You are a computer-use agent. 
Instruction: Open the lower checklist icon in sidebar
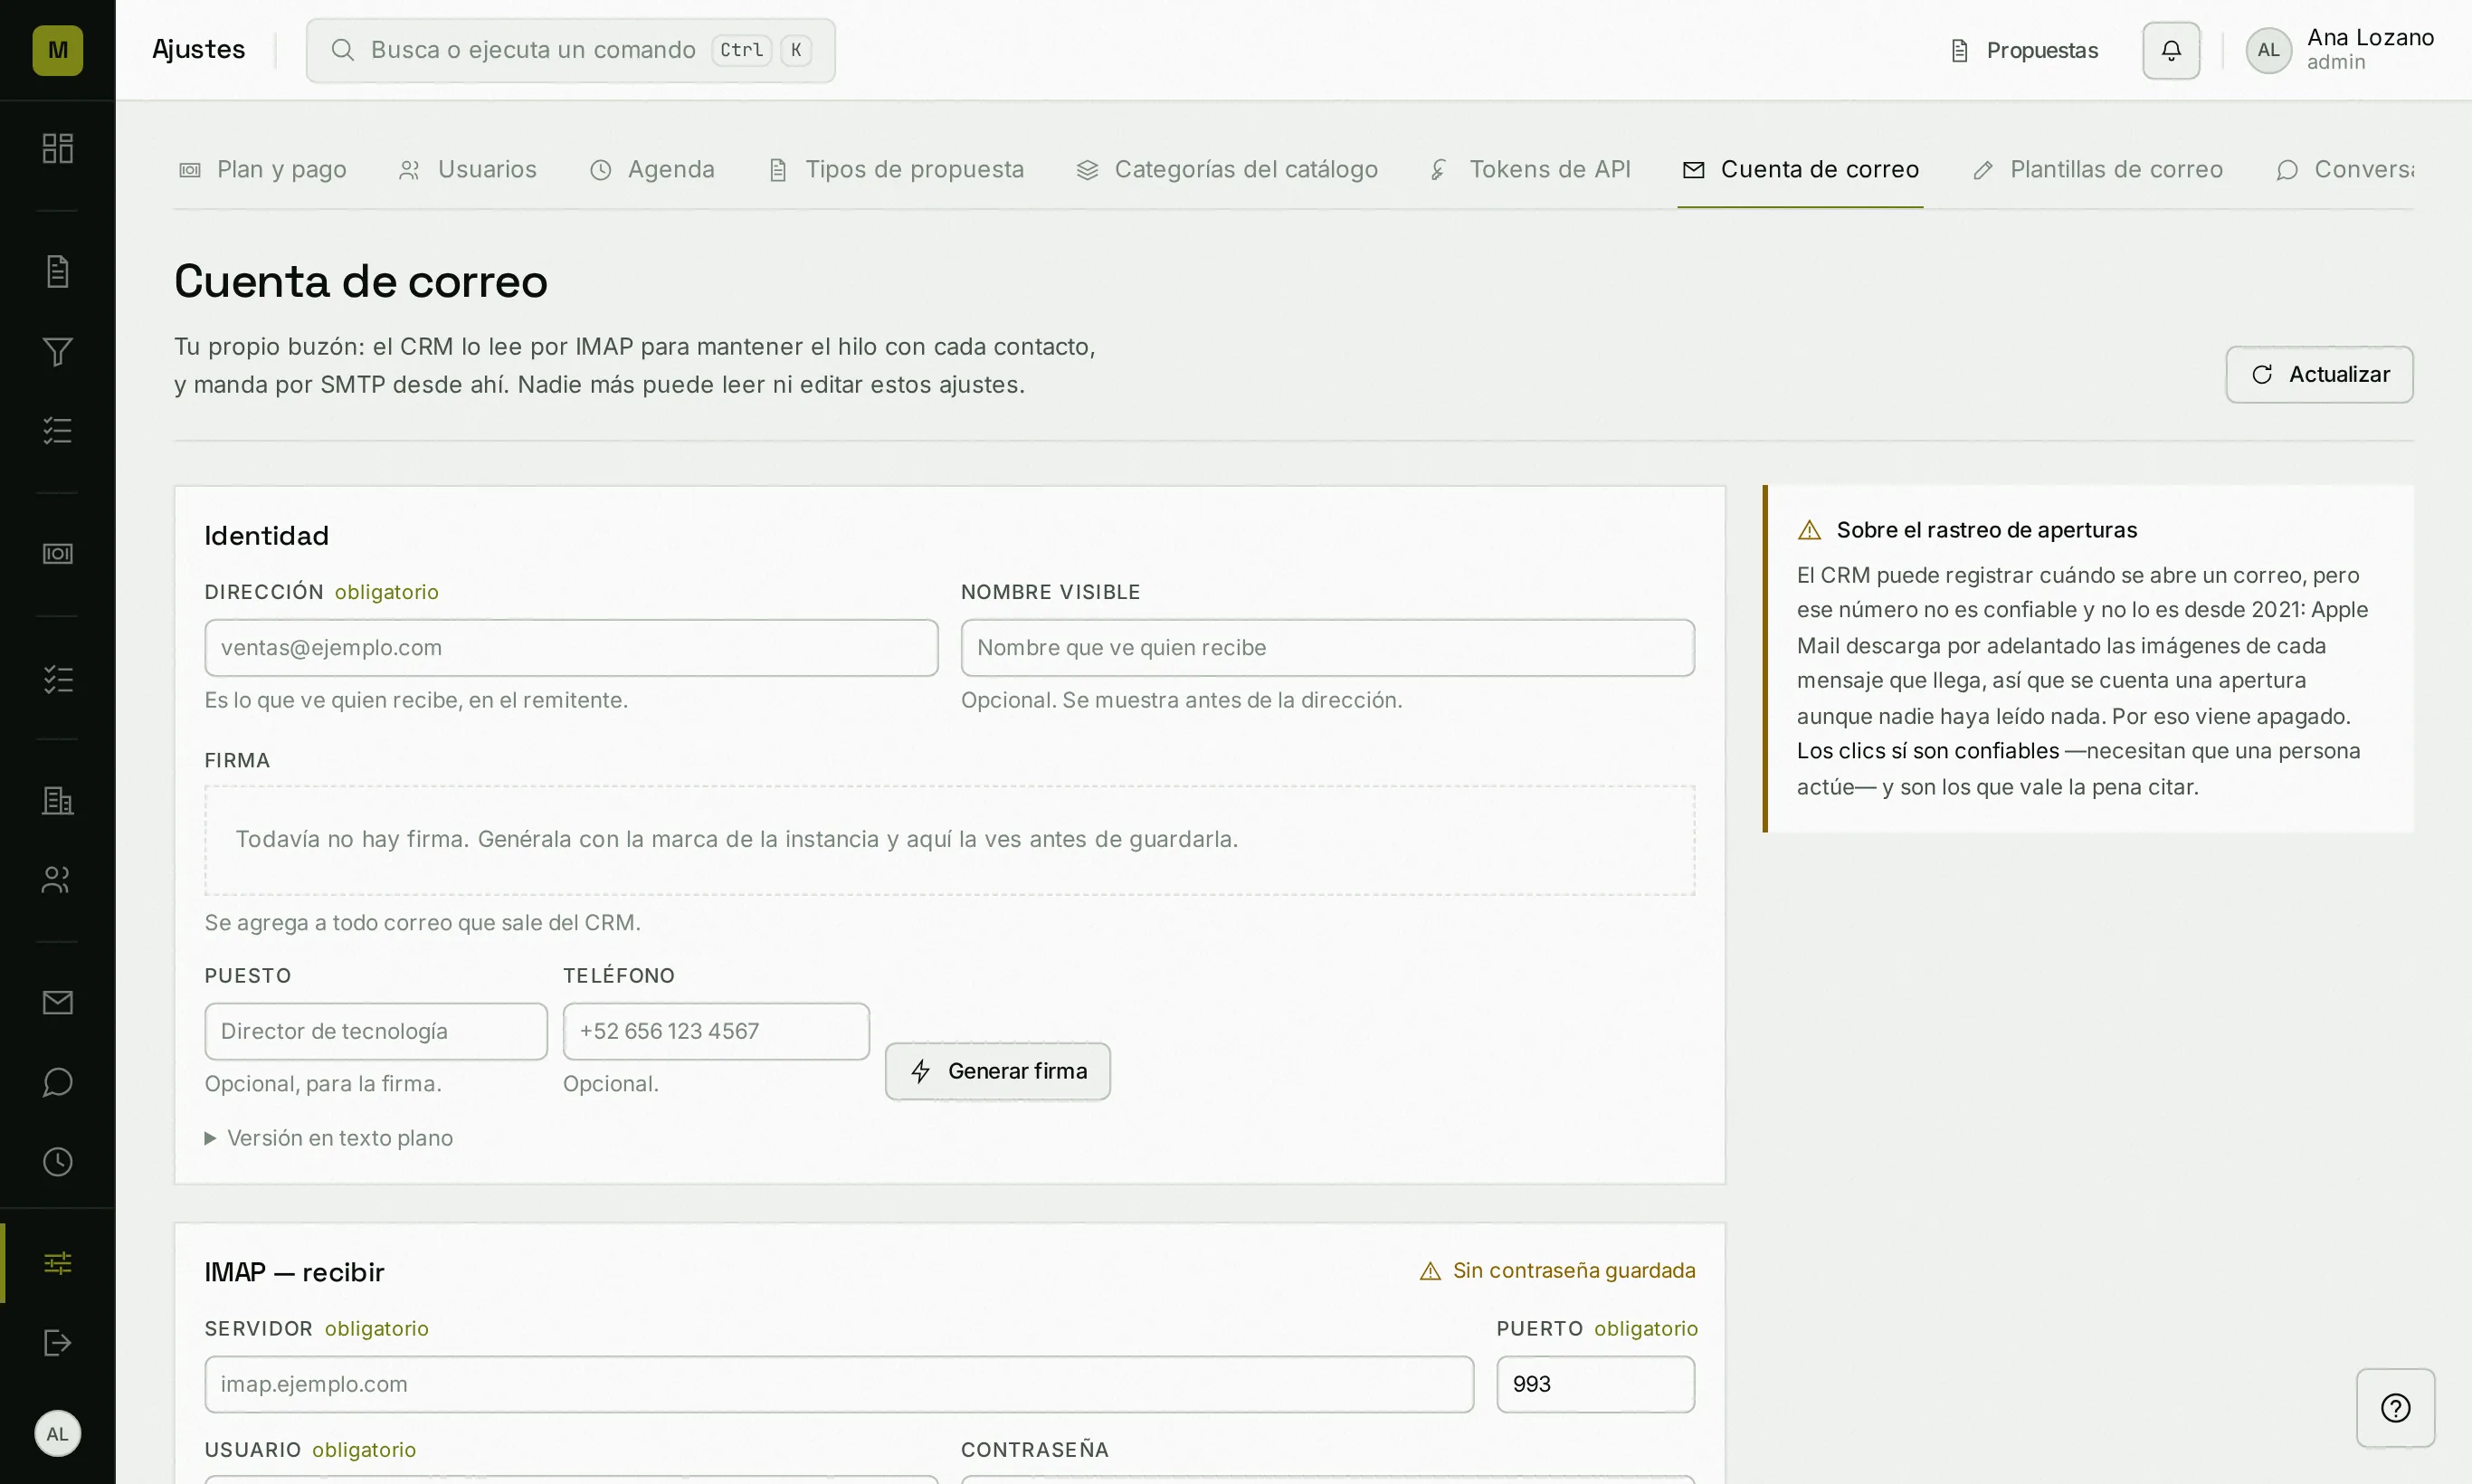[57, 679]
